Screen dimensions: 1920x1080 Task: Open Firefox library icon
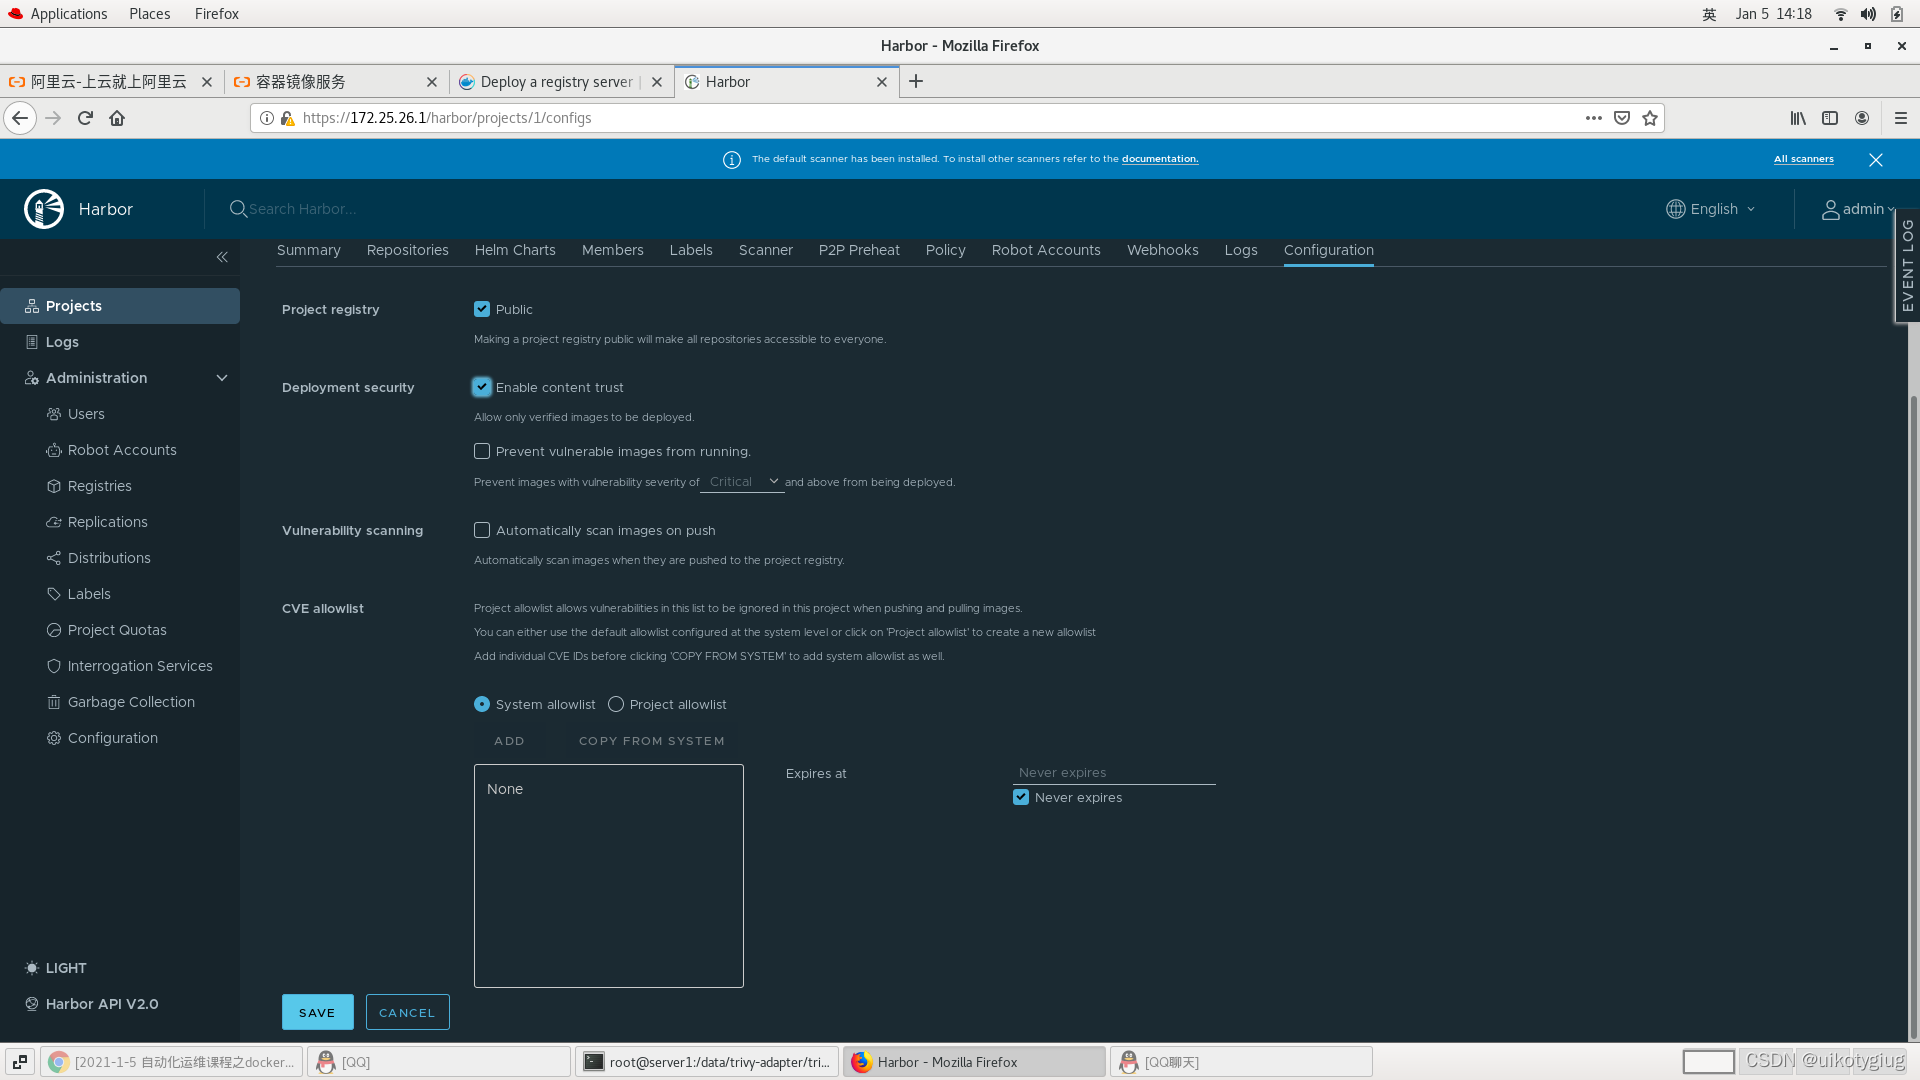(x=1798, y=118)
